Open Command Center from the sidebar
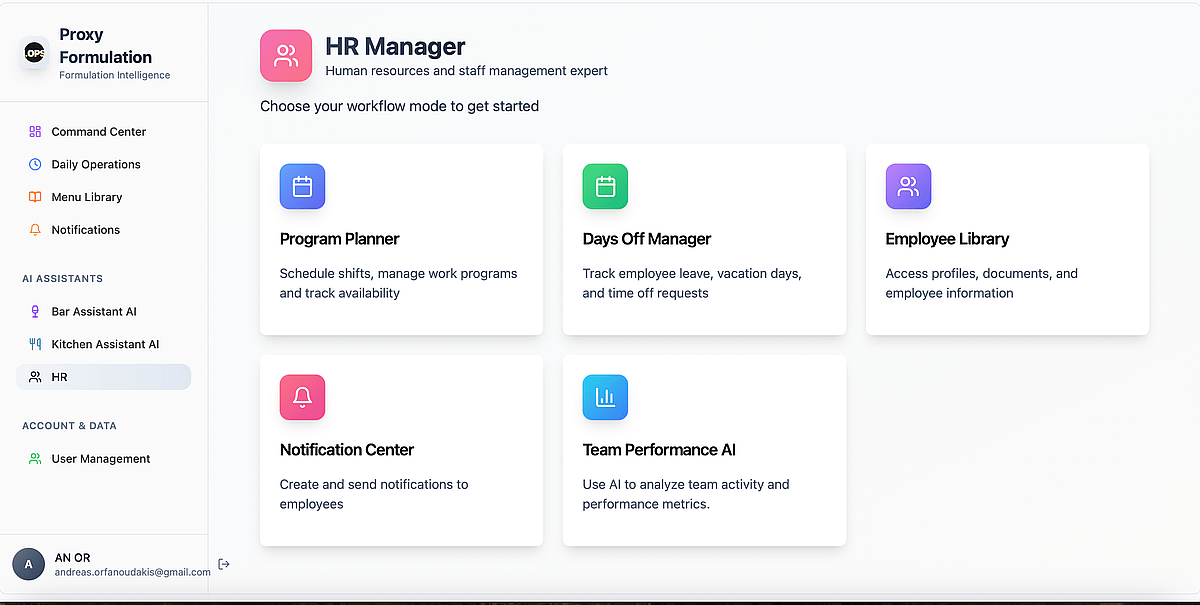1200x605 pixels. click(98, 132)
